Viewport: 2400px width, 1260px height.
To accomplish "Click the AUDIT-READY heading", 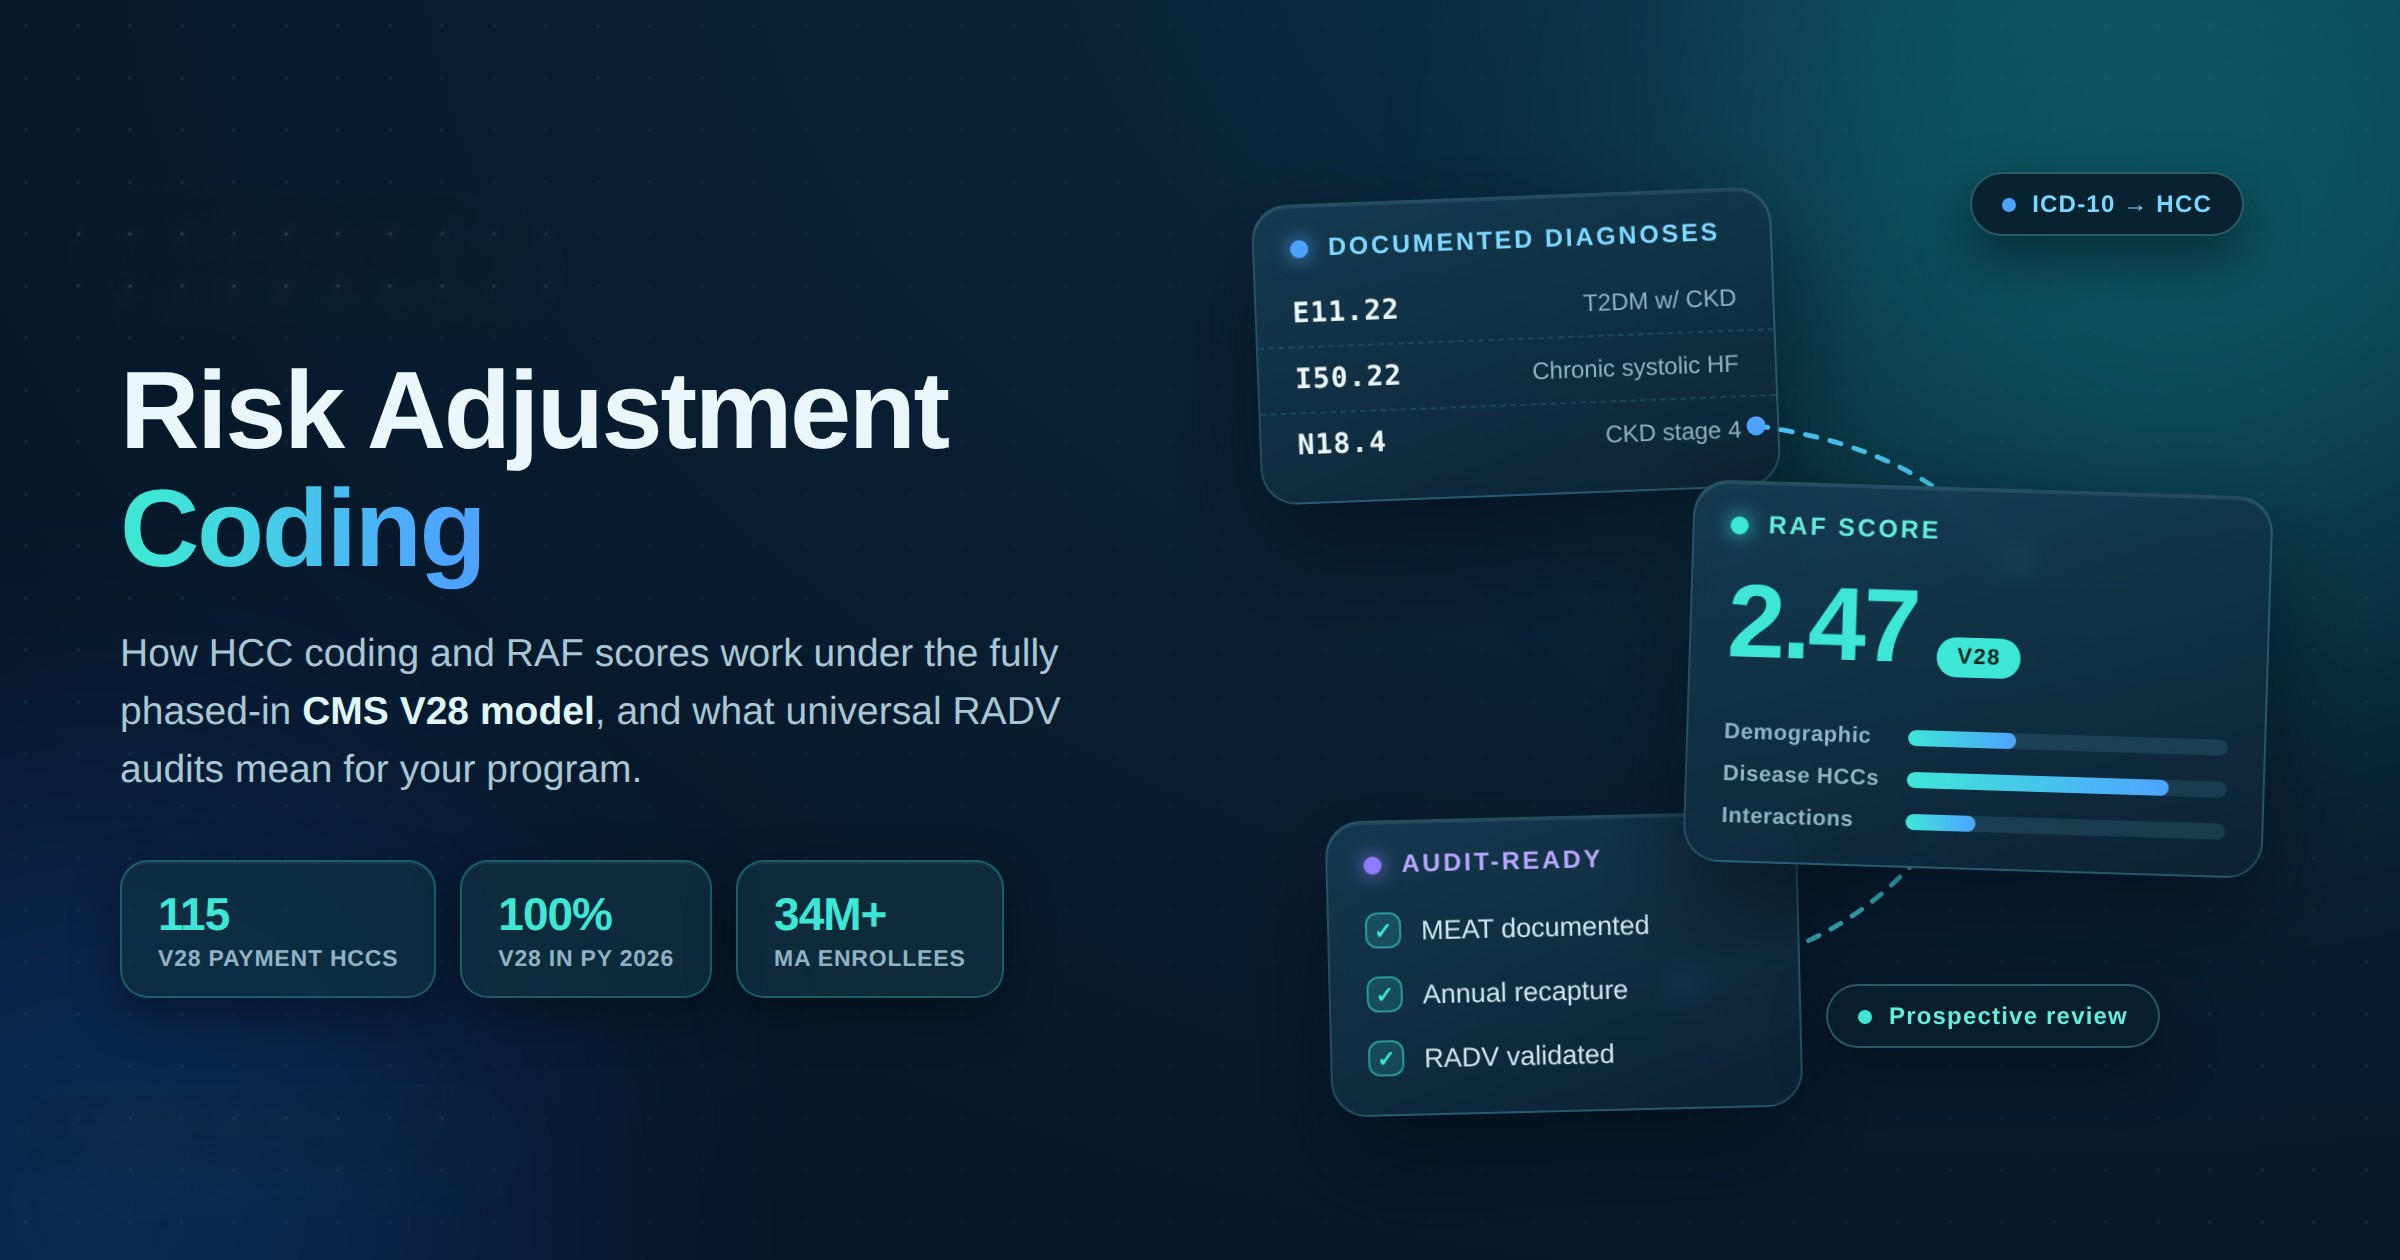I will (x=1501, y=861).
